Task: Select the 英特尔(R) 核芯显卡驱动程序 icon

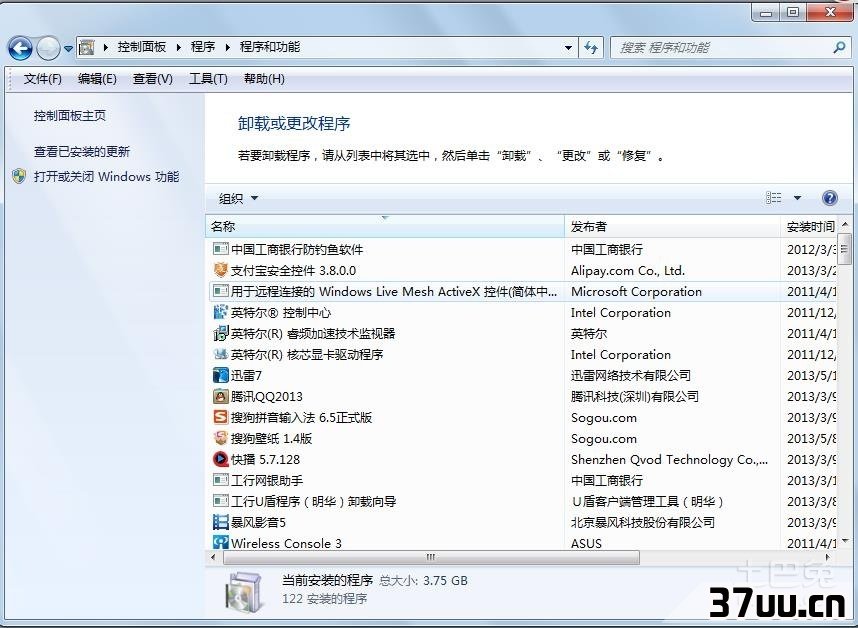Action: point(221,354)
